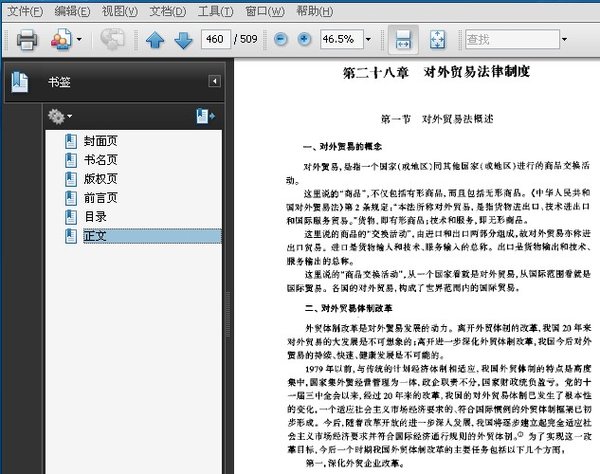Select the 版权页 bookmark
The image size is (600, 474).
[101, 179]
